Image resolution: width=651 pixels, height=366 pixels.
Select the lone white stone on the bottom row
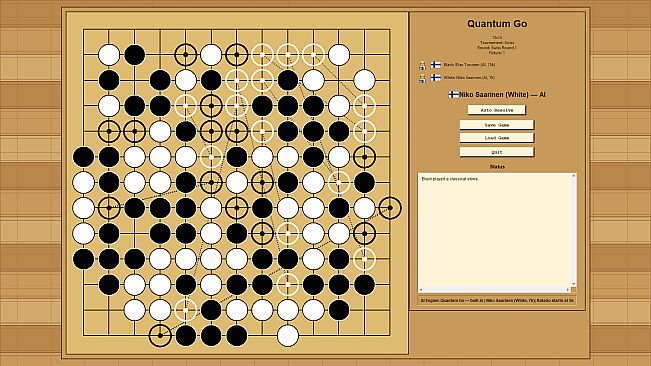(288, 335)
